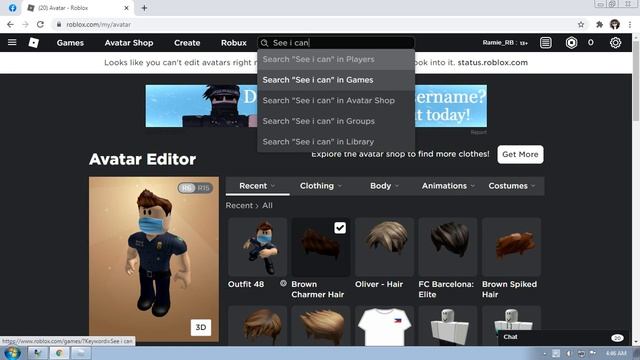This screenshot has width=640, height=360.
Task: Open Chrome extensions puzzle icon
Action: coord(599,24)
